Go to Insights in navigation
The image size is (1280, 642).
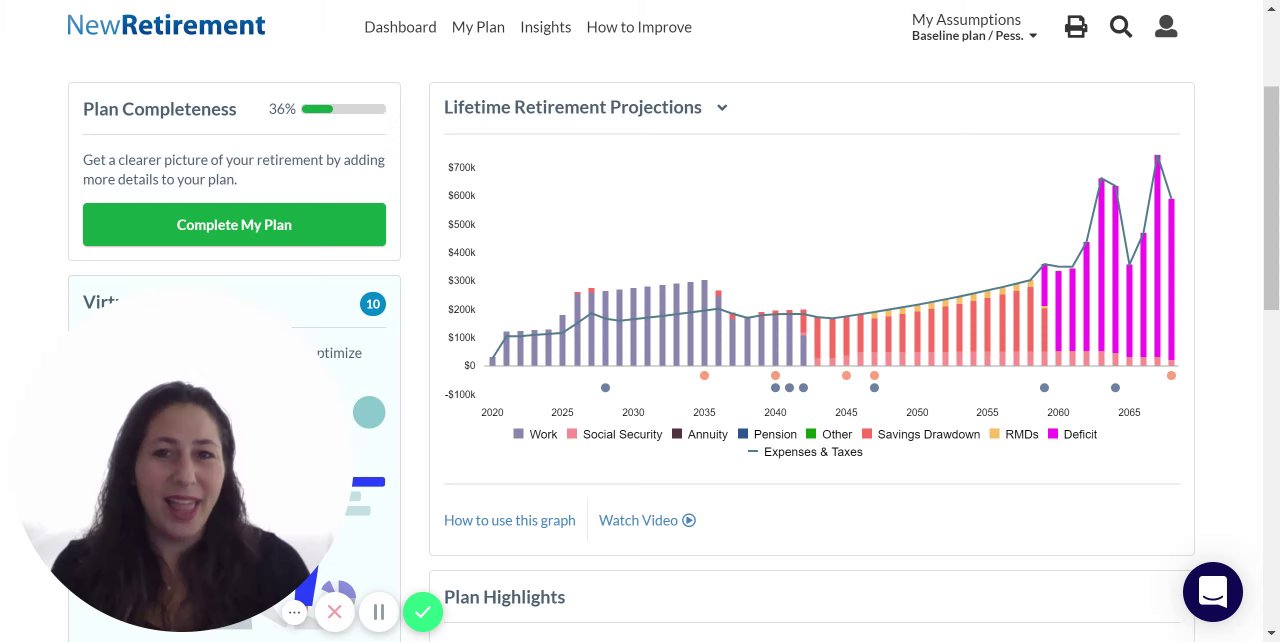click(545, 27)
